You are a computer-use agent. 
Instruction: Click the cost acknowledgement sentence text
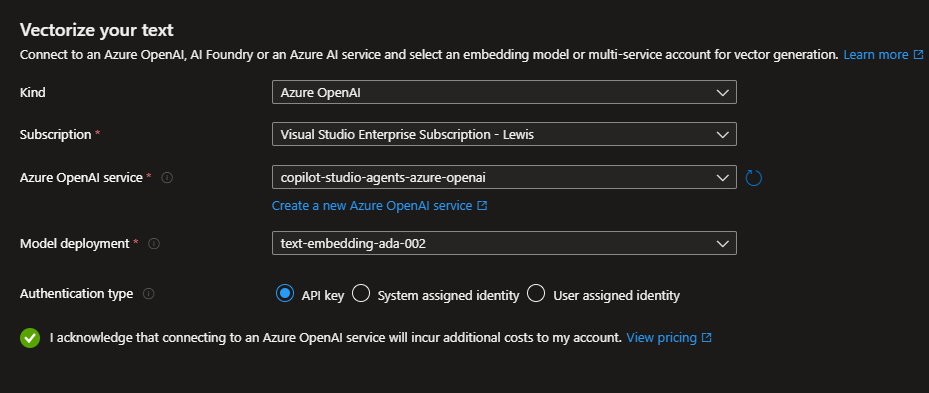click(x=336, y=338)
